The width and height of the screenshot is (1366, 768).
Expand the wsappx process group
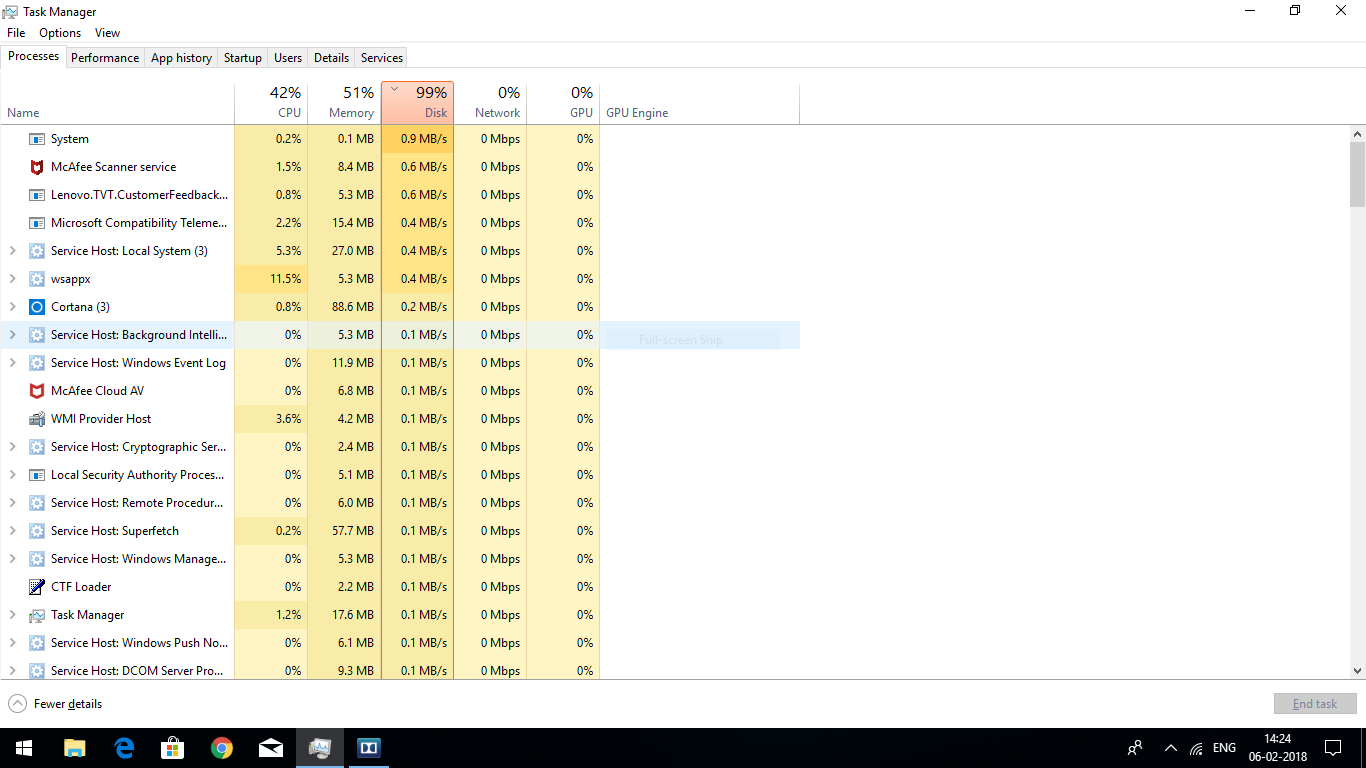[x=12, y=279]
